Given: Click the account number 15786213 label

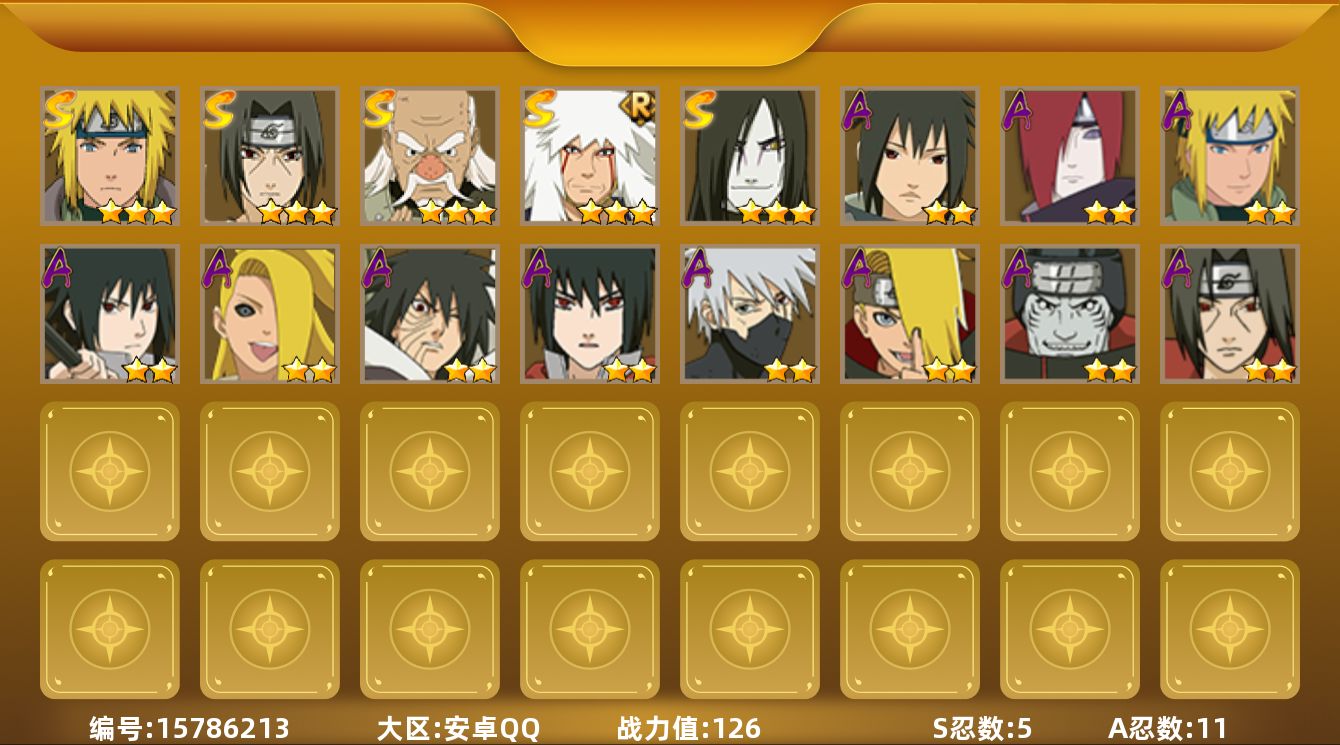Looking at the screenshot, I should [x=189, y=728].
